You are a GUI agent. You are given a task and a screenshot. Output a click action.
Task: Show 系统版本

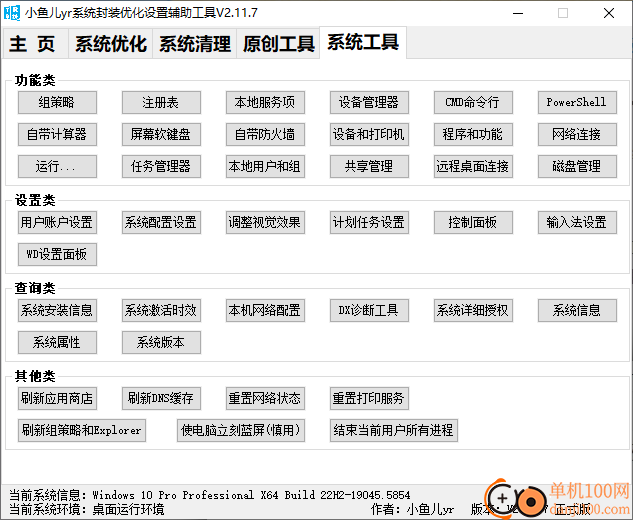pos(161,342)
